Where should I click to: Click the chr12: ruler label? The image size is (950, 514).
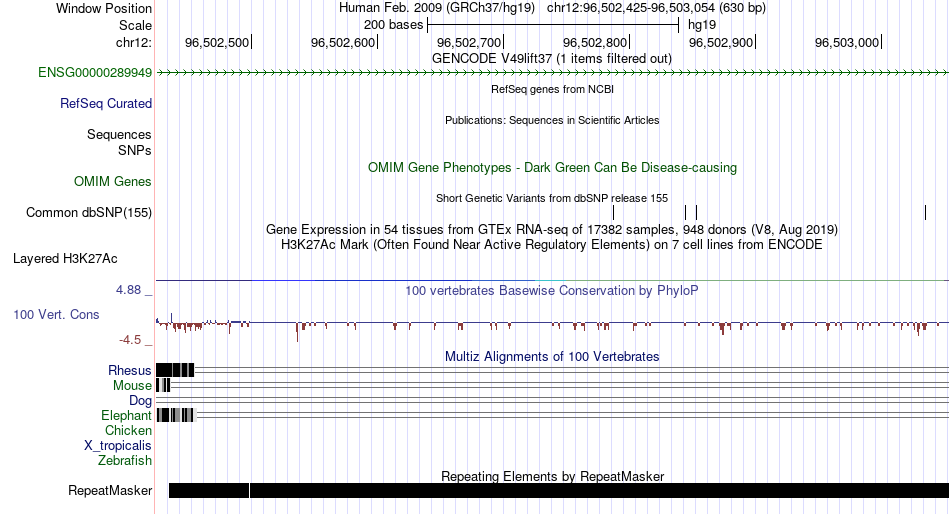134,42
